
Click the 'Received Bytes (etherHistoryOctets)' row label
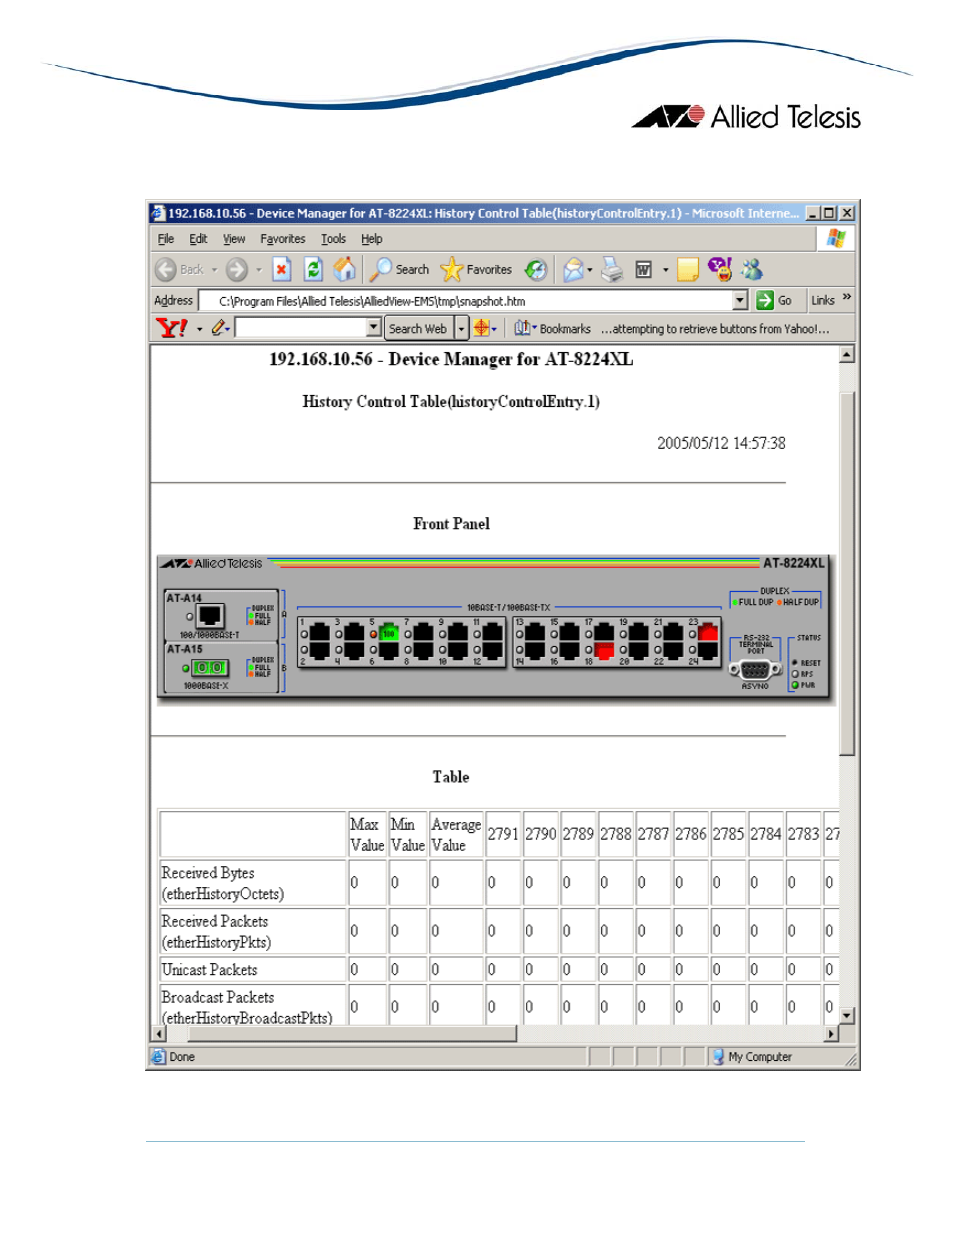[x=223, y=883]
